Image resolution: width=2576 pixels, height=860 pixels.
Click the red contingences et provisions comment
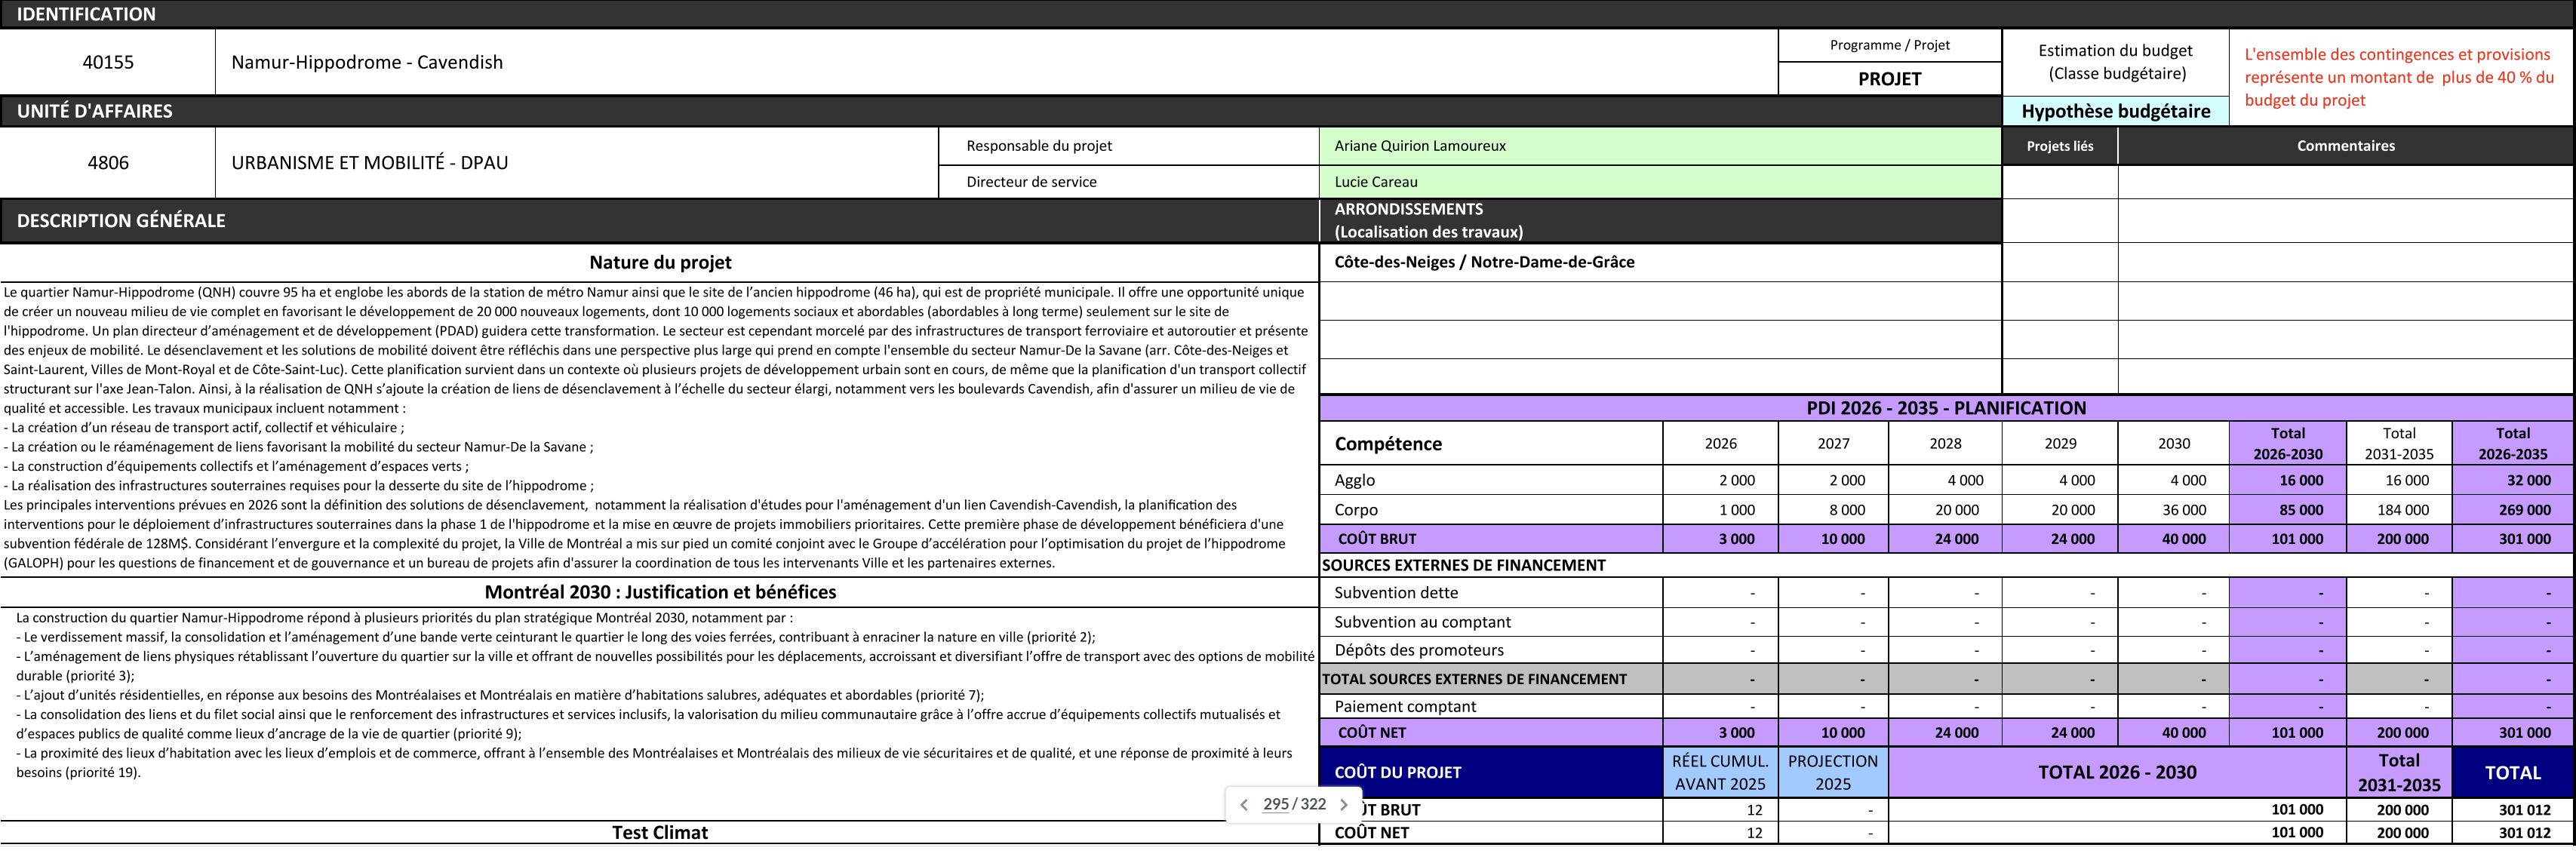2398,77
